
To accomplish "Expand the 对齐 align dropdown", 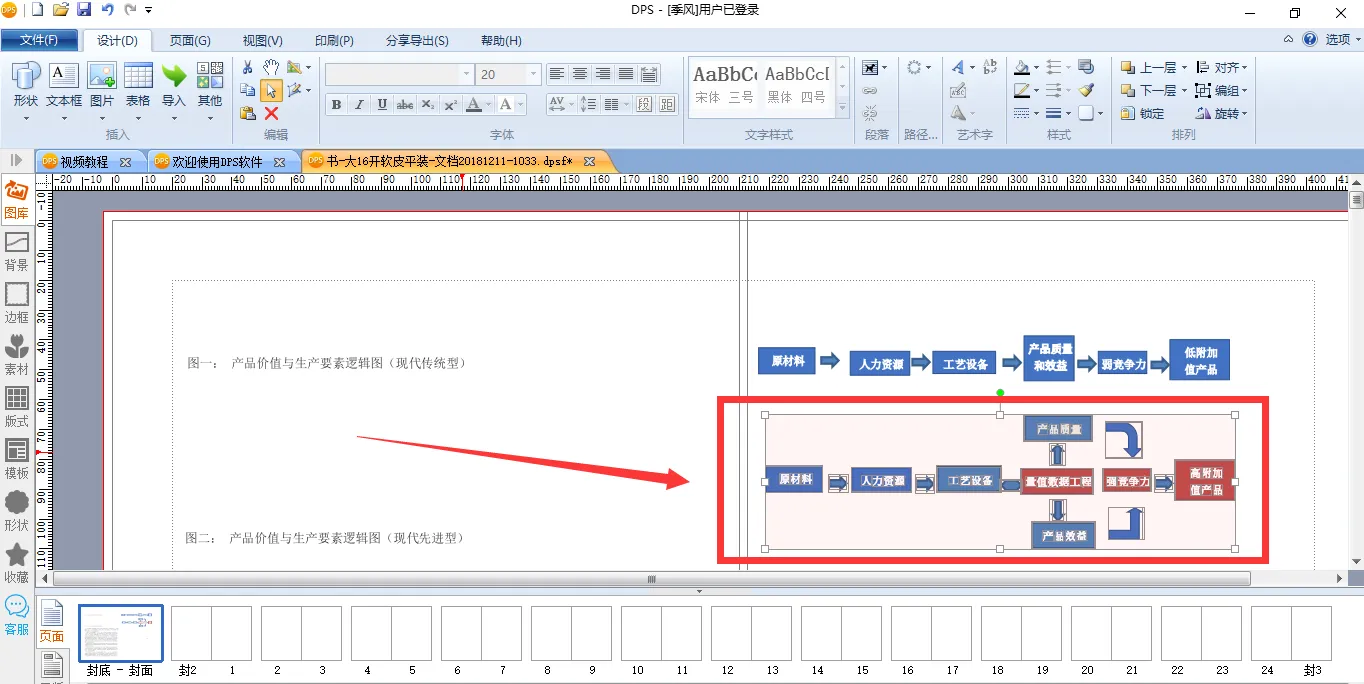I will (x=1243, y=68).
